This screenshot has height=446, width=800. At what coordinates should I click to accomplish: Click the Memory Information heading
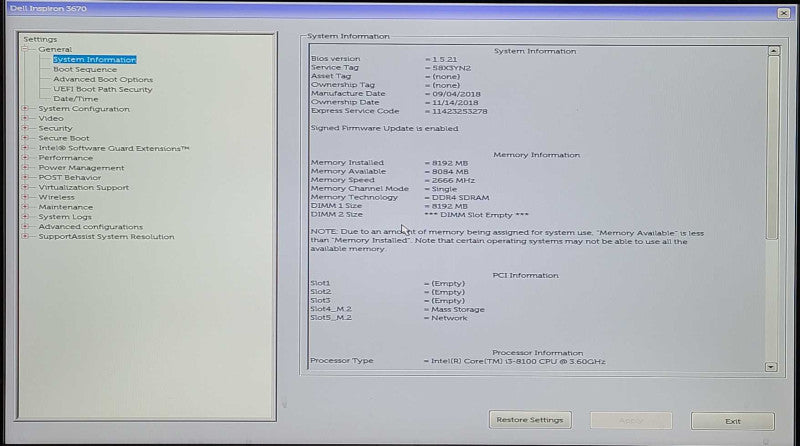coord(536,155)
